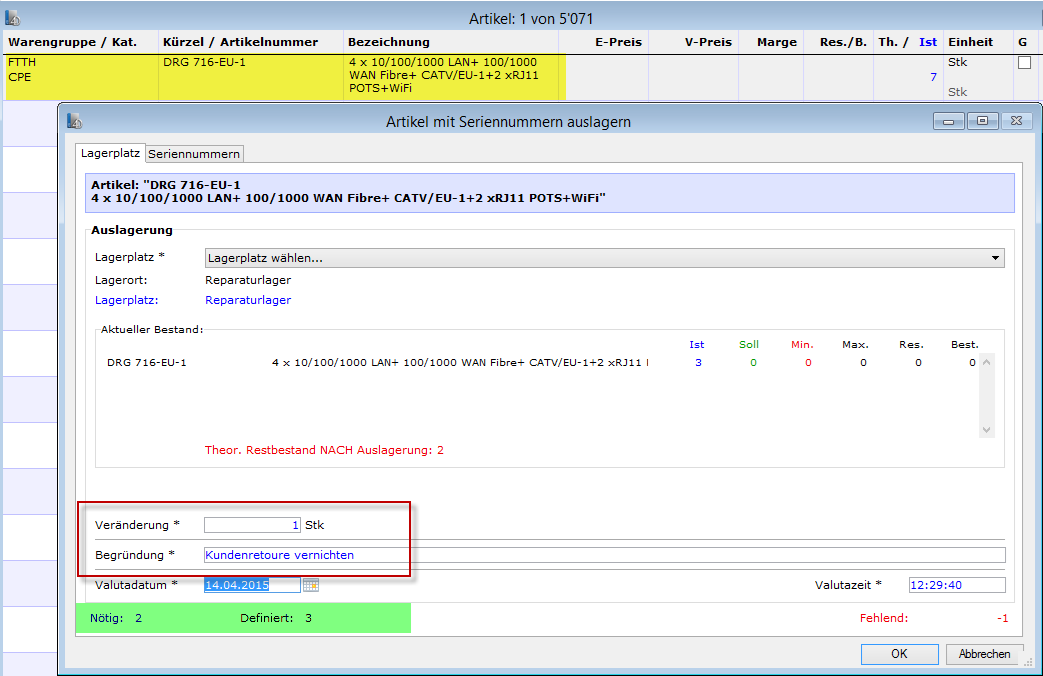Minimize the Artikel auslagern dialog
This screenshot has width=1043, height=676.
pyautogui.click(x=947, y=121)
